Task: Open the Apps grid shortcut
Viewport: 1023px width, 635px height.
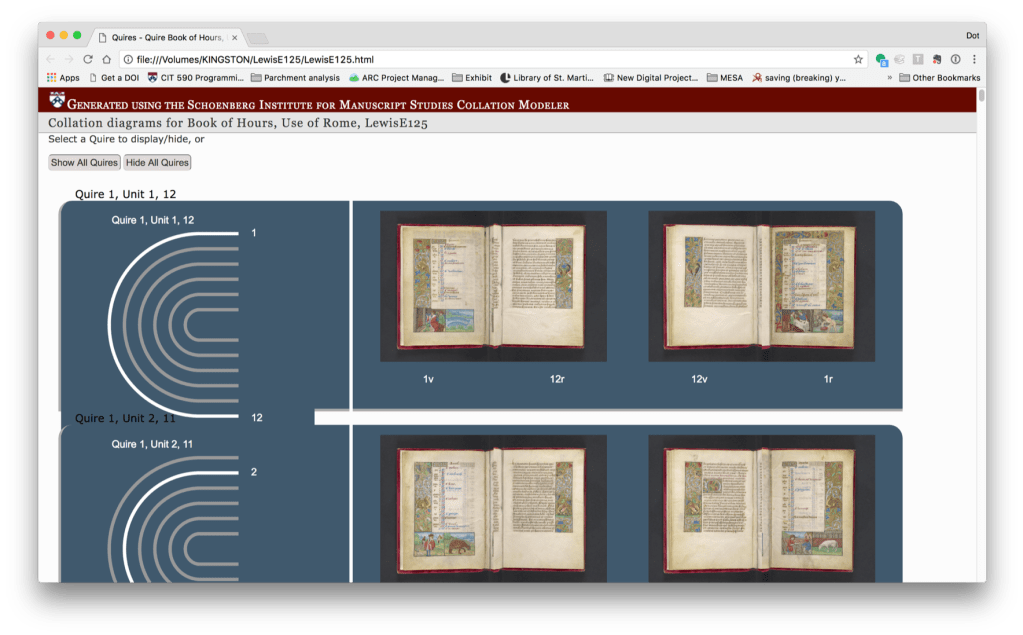Action: pos(63,77)
